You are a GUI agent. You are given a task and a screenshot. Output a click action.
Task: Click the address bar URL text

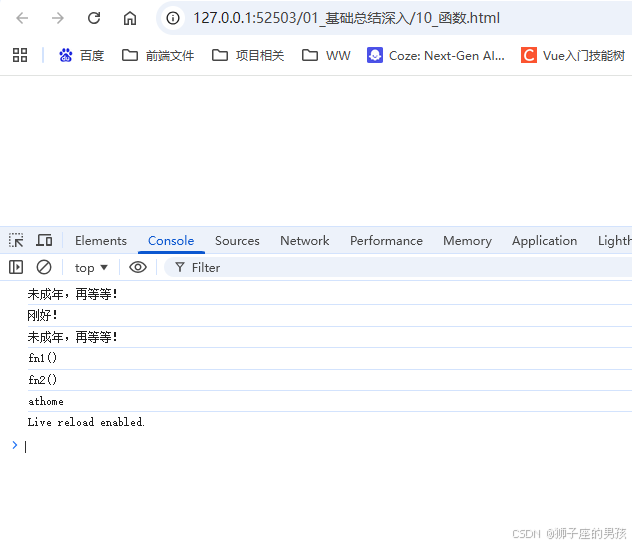coord(346,18)
